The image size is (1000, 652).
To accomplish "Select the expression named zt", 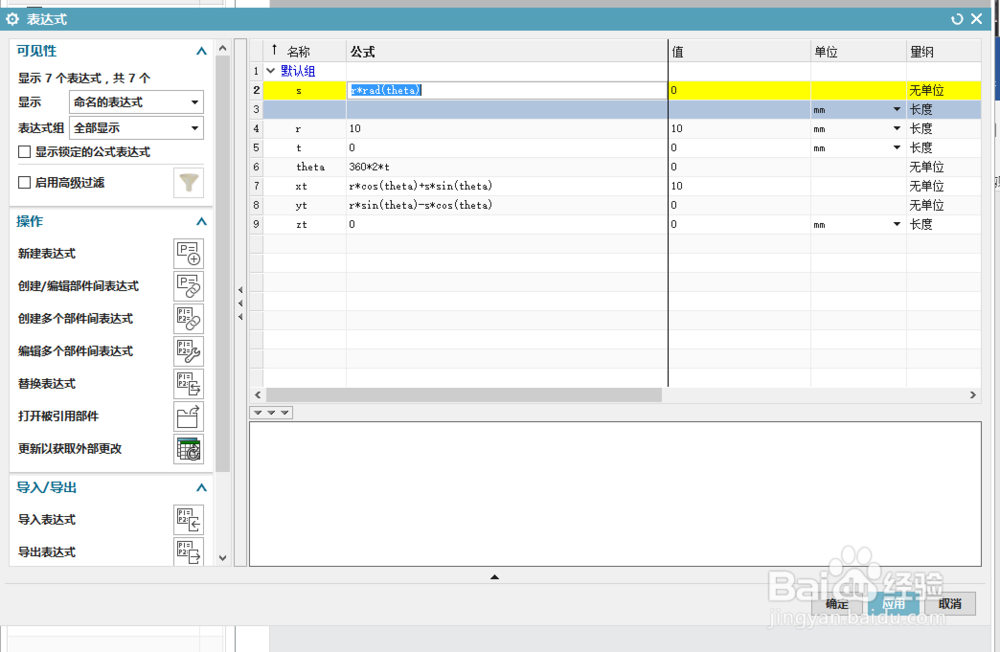I will pos(301,224).
